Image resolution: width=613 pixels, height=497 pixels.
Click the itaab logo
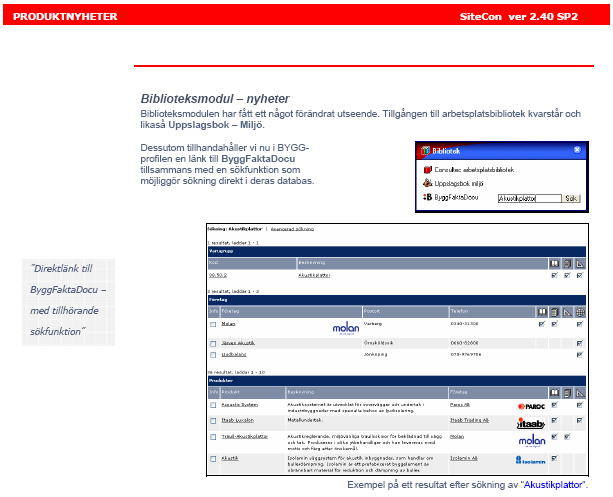[531, 423]
